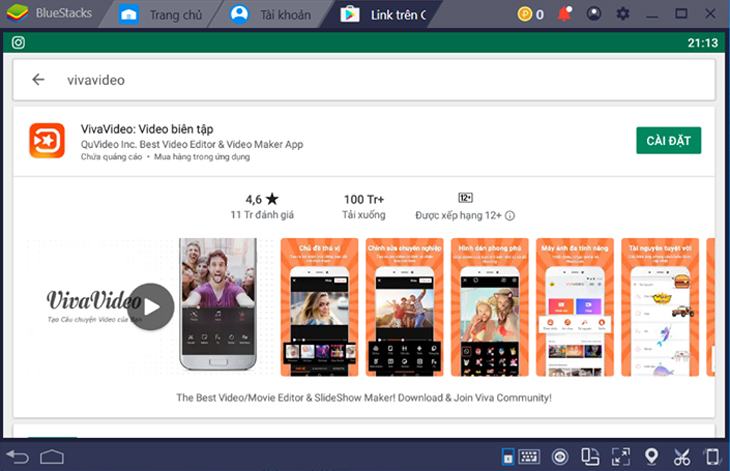Open the multi-instance/rotate screen icon

(x=590, y=457)
